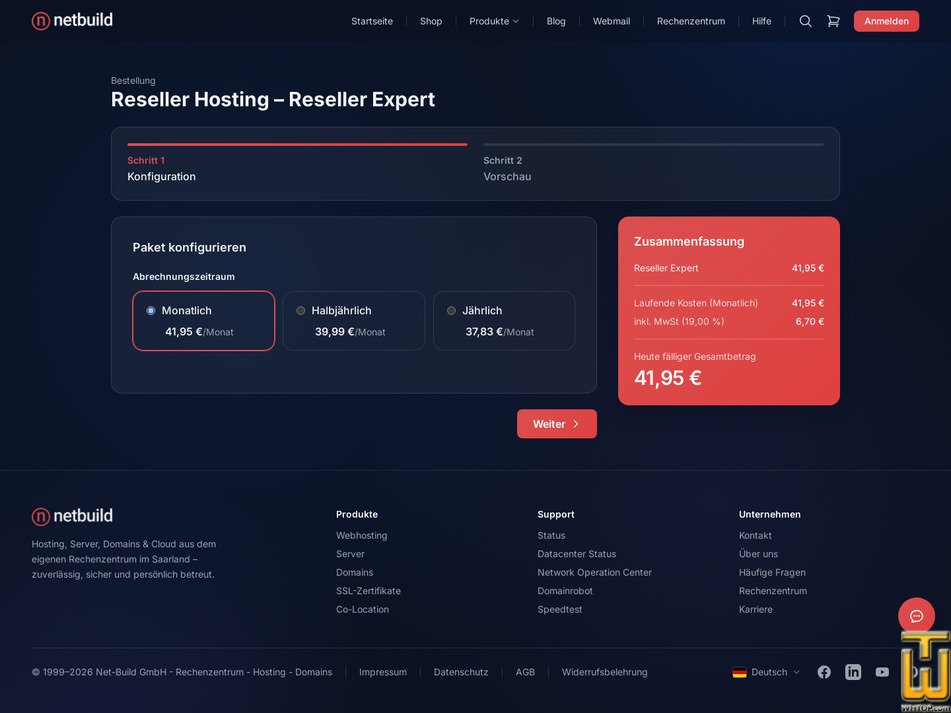951x713 pixels.
Task: Open Rechenzentrum in top navigation
Action: [x=691, y=21]
